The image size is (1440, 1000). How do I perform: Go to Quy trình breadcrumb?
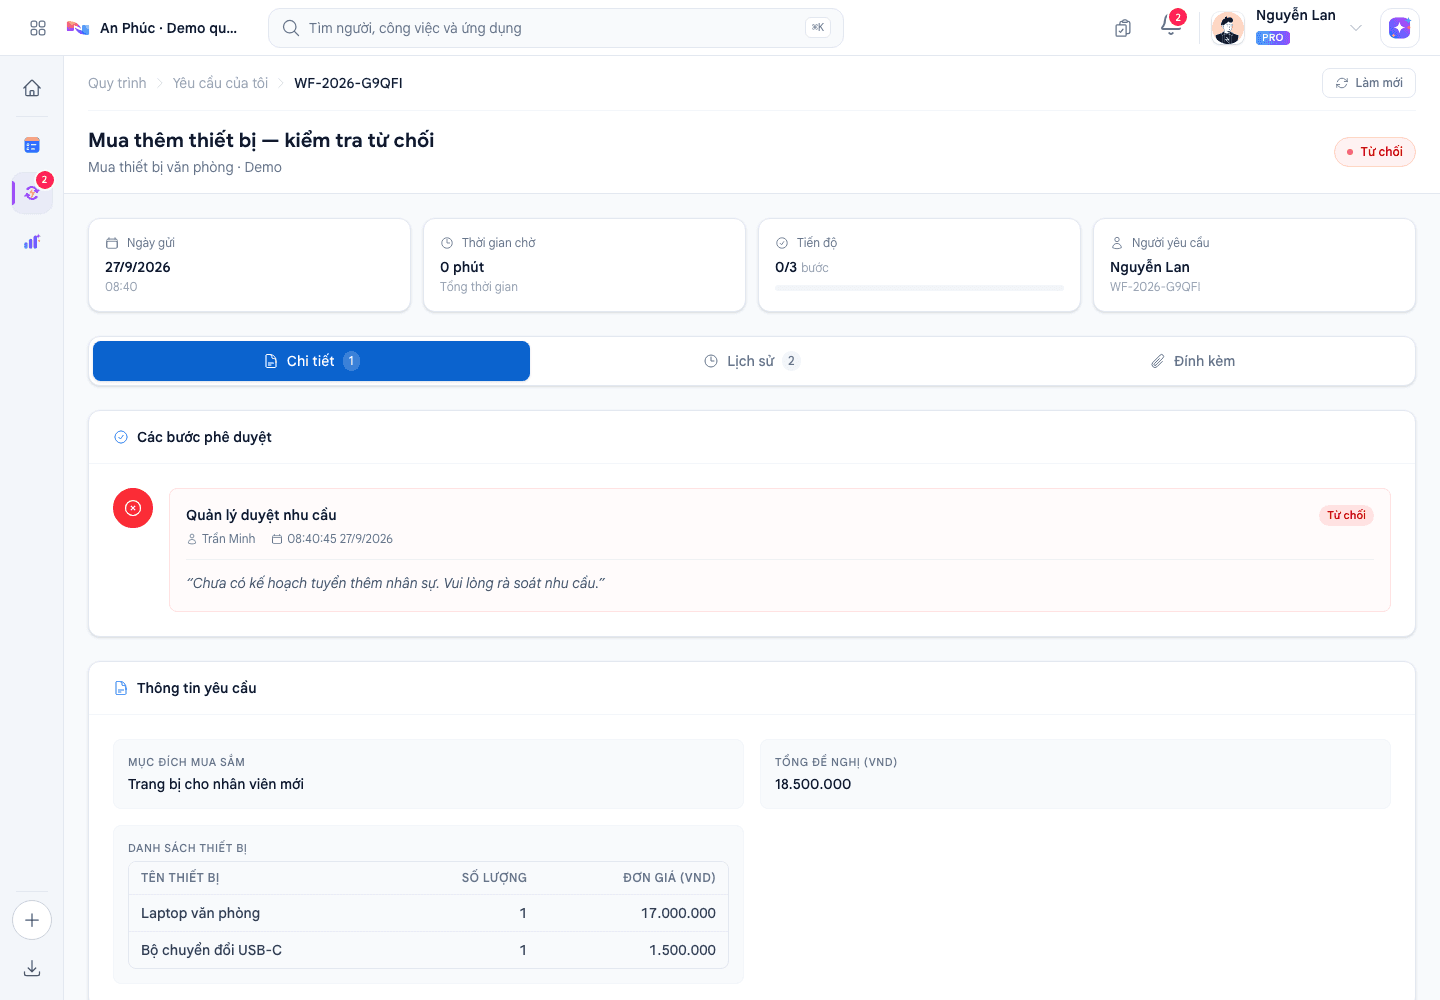point(117,83)
